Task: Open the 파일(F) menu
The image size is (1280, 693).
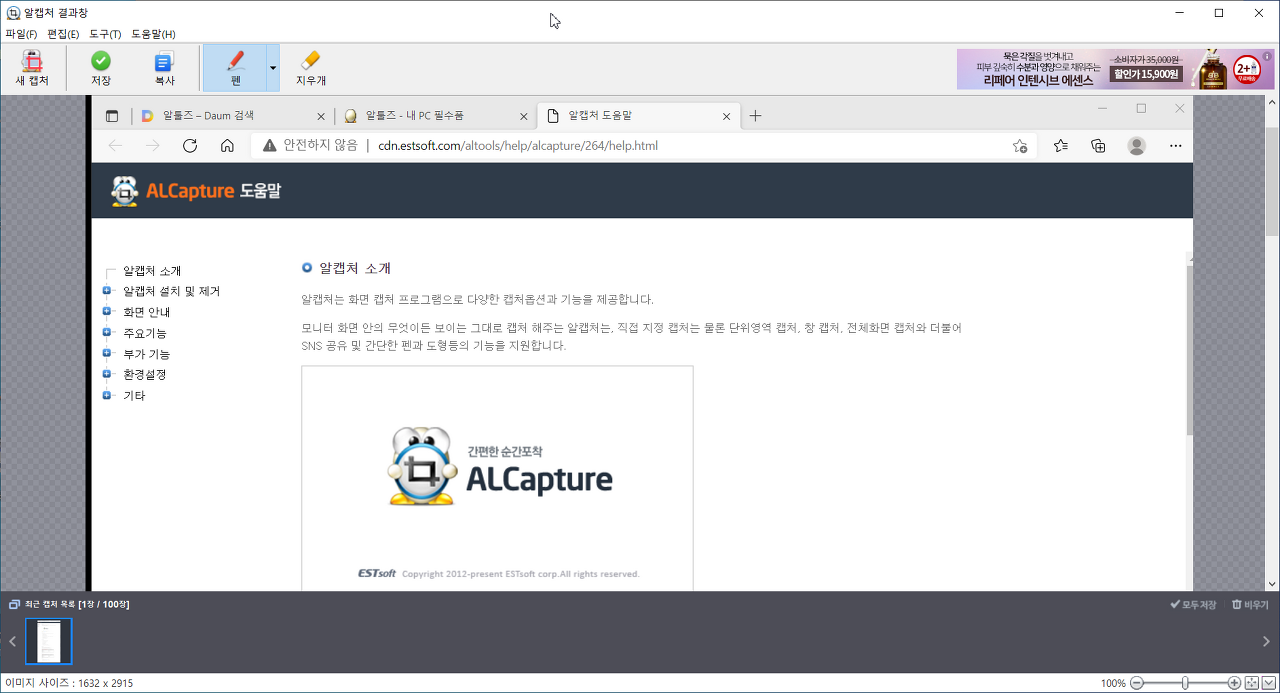Action: coord(21,34)
